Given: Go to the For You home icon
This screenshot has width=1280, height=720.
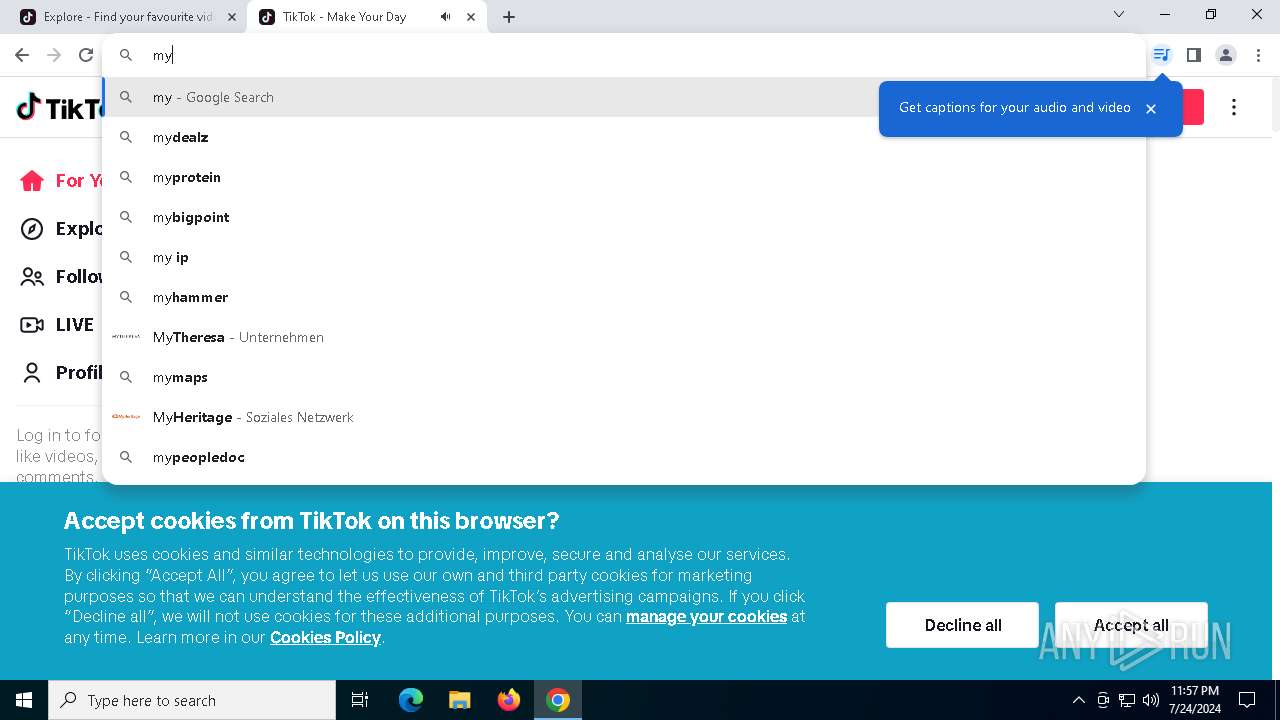Looking at the screenshot, I should point(32,181).
